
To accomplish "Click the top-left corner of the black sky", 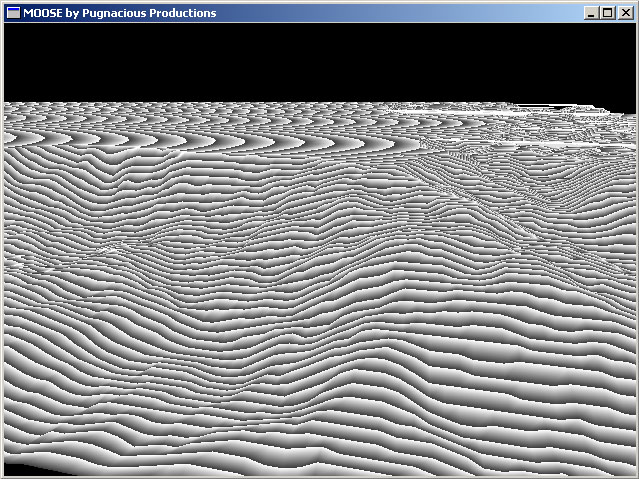I will tap(10, 28).
